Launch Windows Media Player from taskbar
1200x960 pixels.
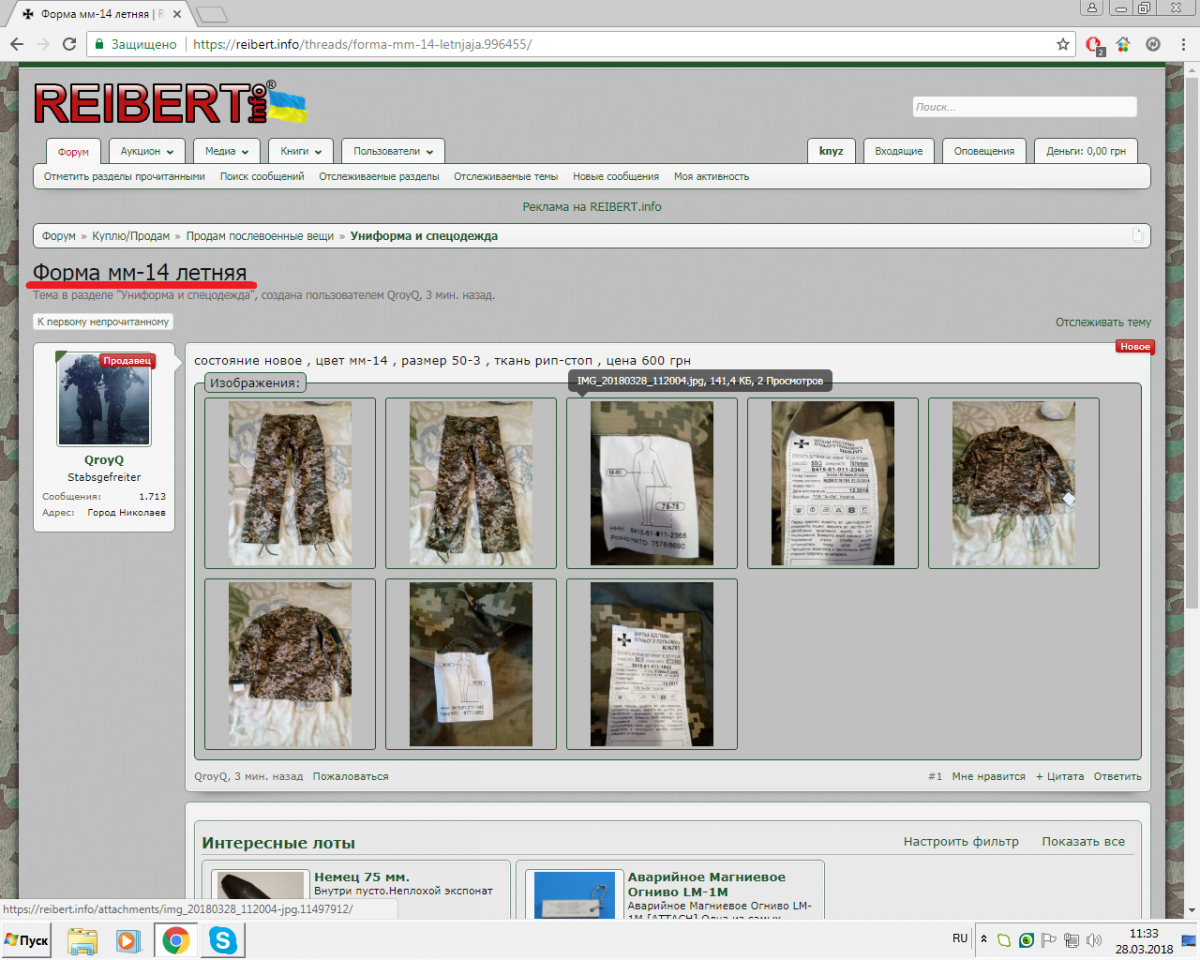(x=128, y=941)
